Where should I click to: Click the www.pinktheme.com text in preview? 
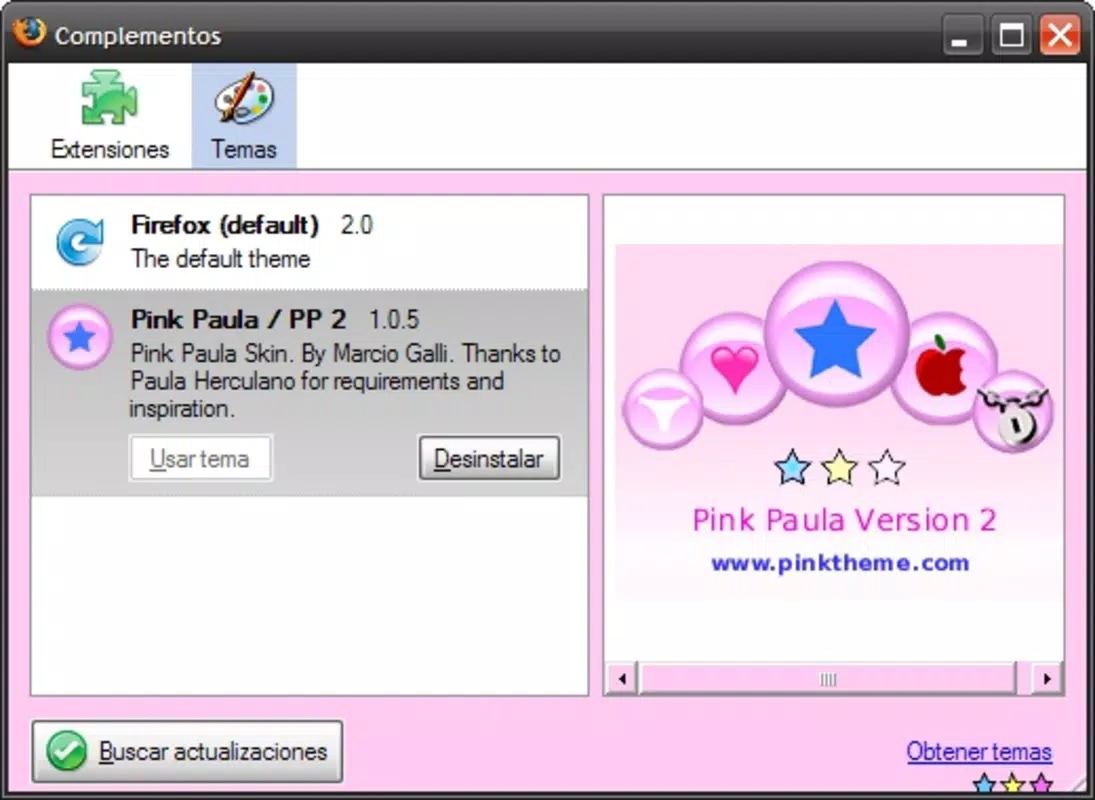coord(840,563)
